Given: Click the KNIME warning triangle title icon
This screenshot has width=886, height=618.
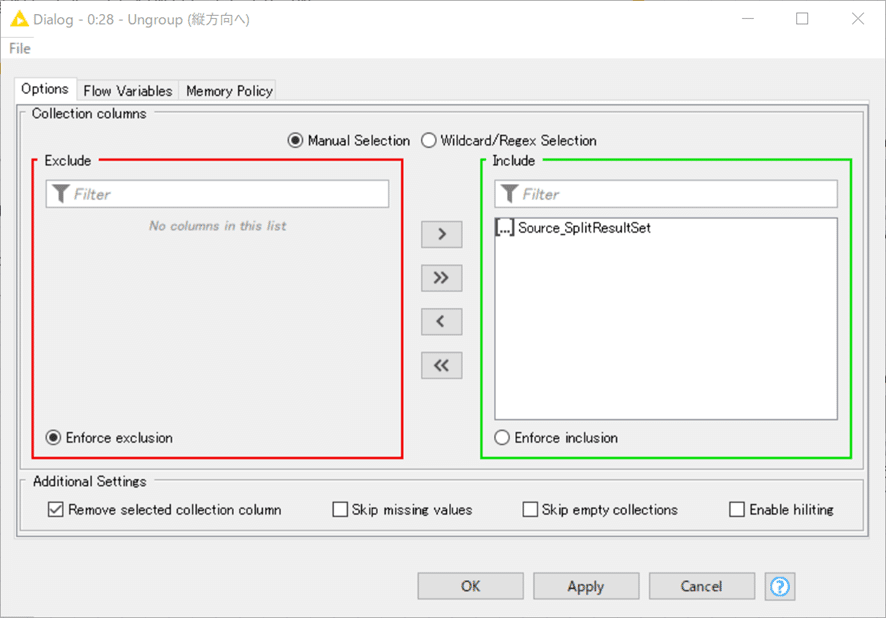Looking at the screenshot, I should 19,19.
